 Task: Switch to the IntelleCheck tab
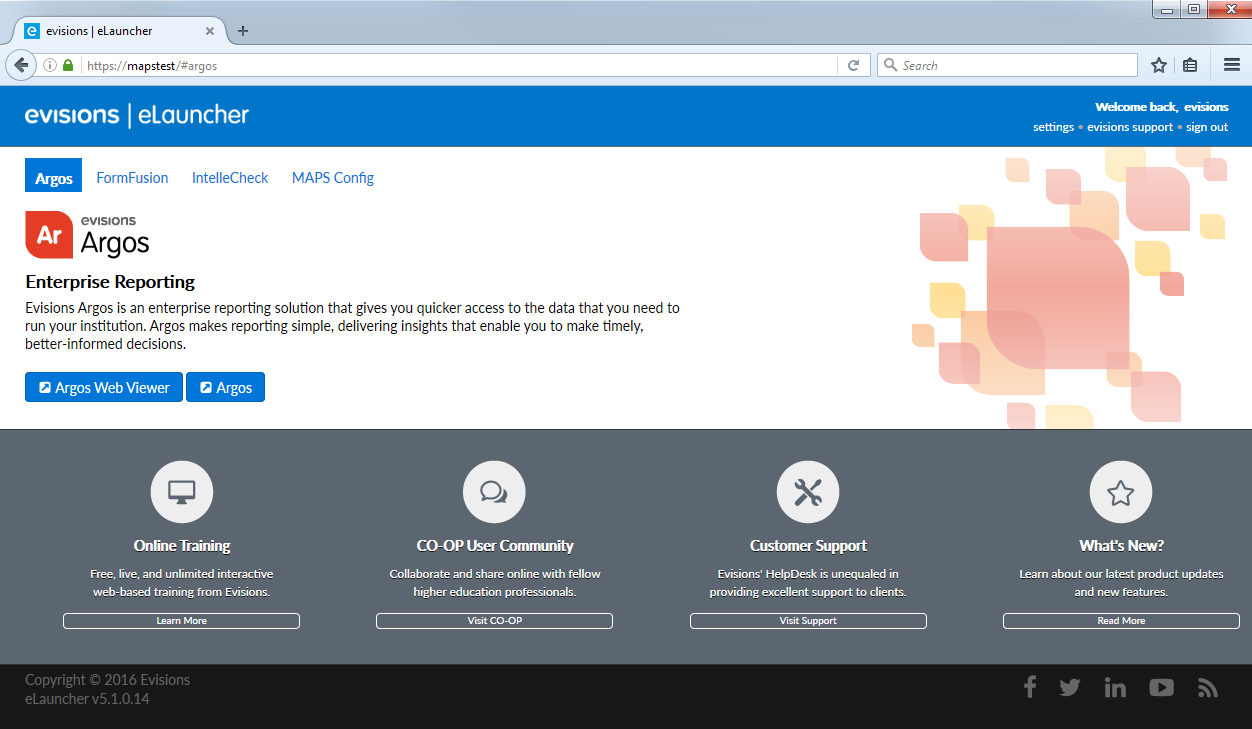coord(230,178)
